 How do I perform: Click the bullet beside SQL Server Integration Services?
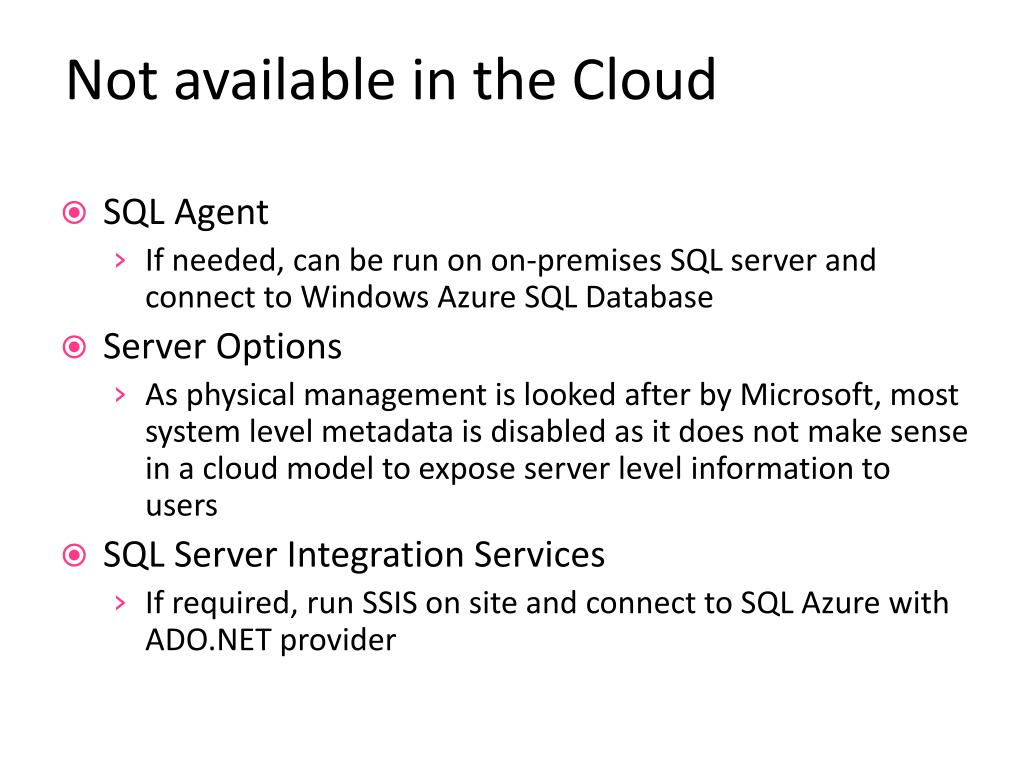74,556
